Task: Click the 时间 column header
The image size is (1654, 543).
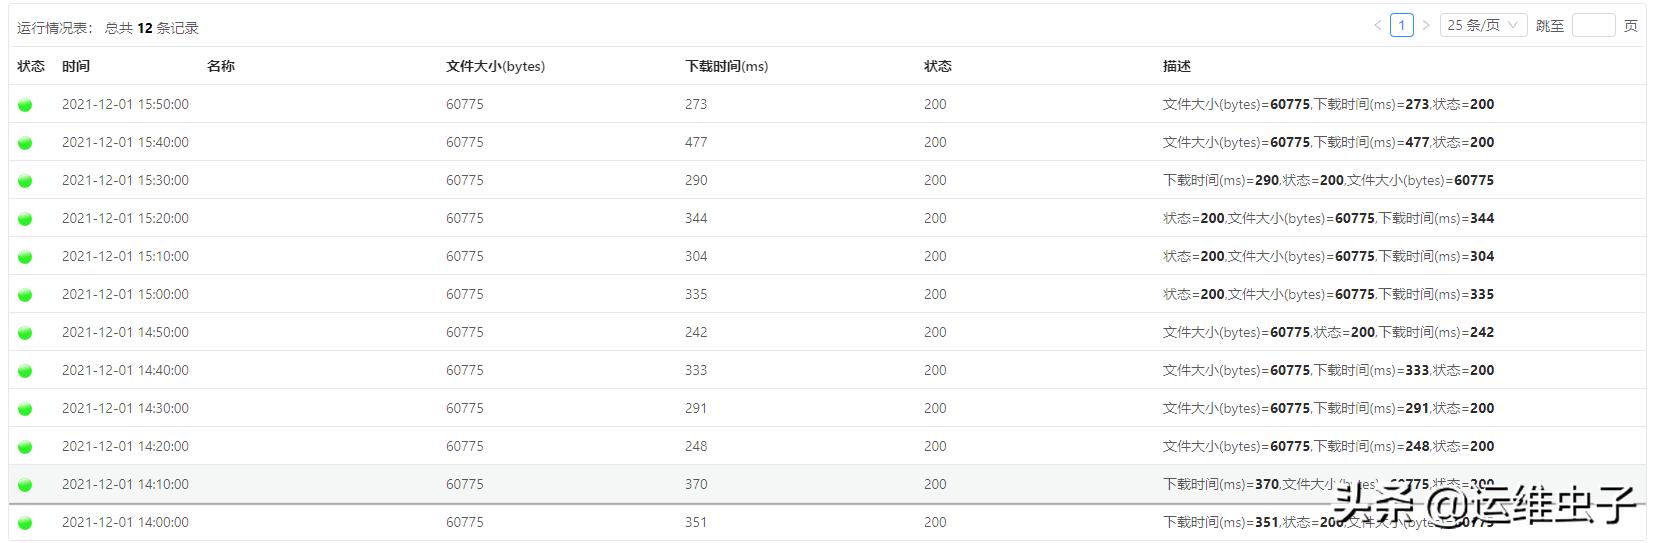Action: point(76,66)
